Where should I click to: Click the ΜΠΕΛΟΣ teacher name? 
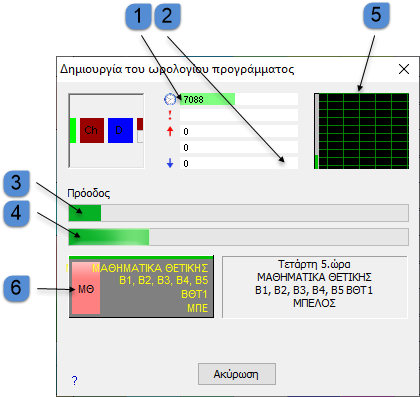click(x=314, y=303)
